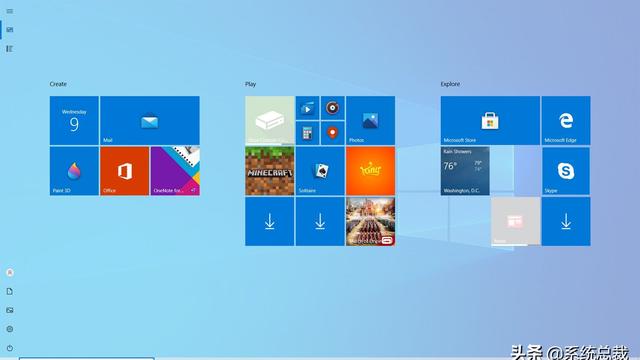
Task: Open the Microsoft Store tile
Action: pos(490,120)
